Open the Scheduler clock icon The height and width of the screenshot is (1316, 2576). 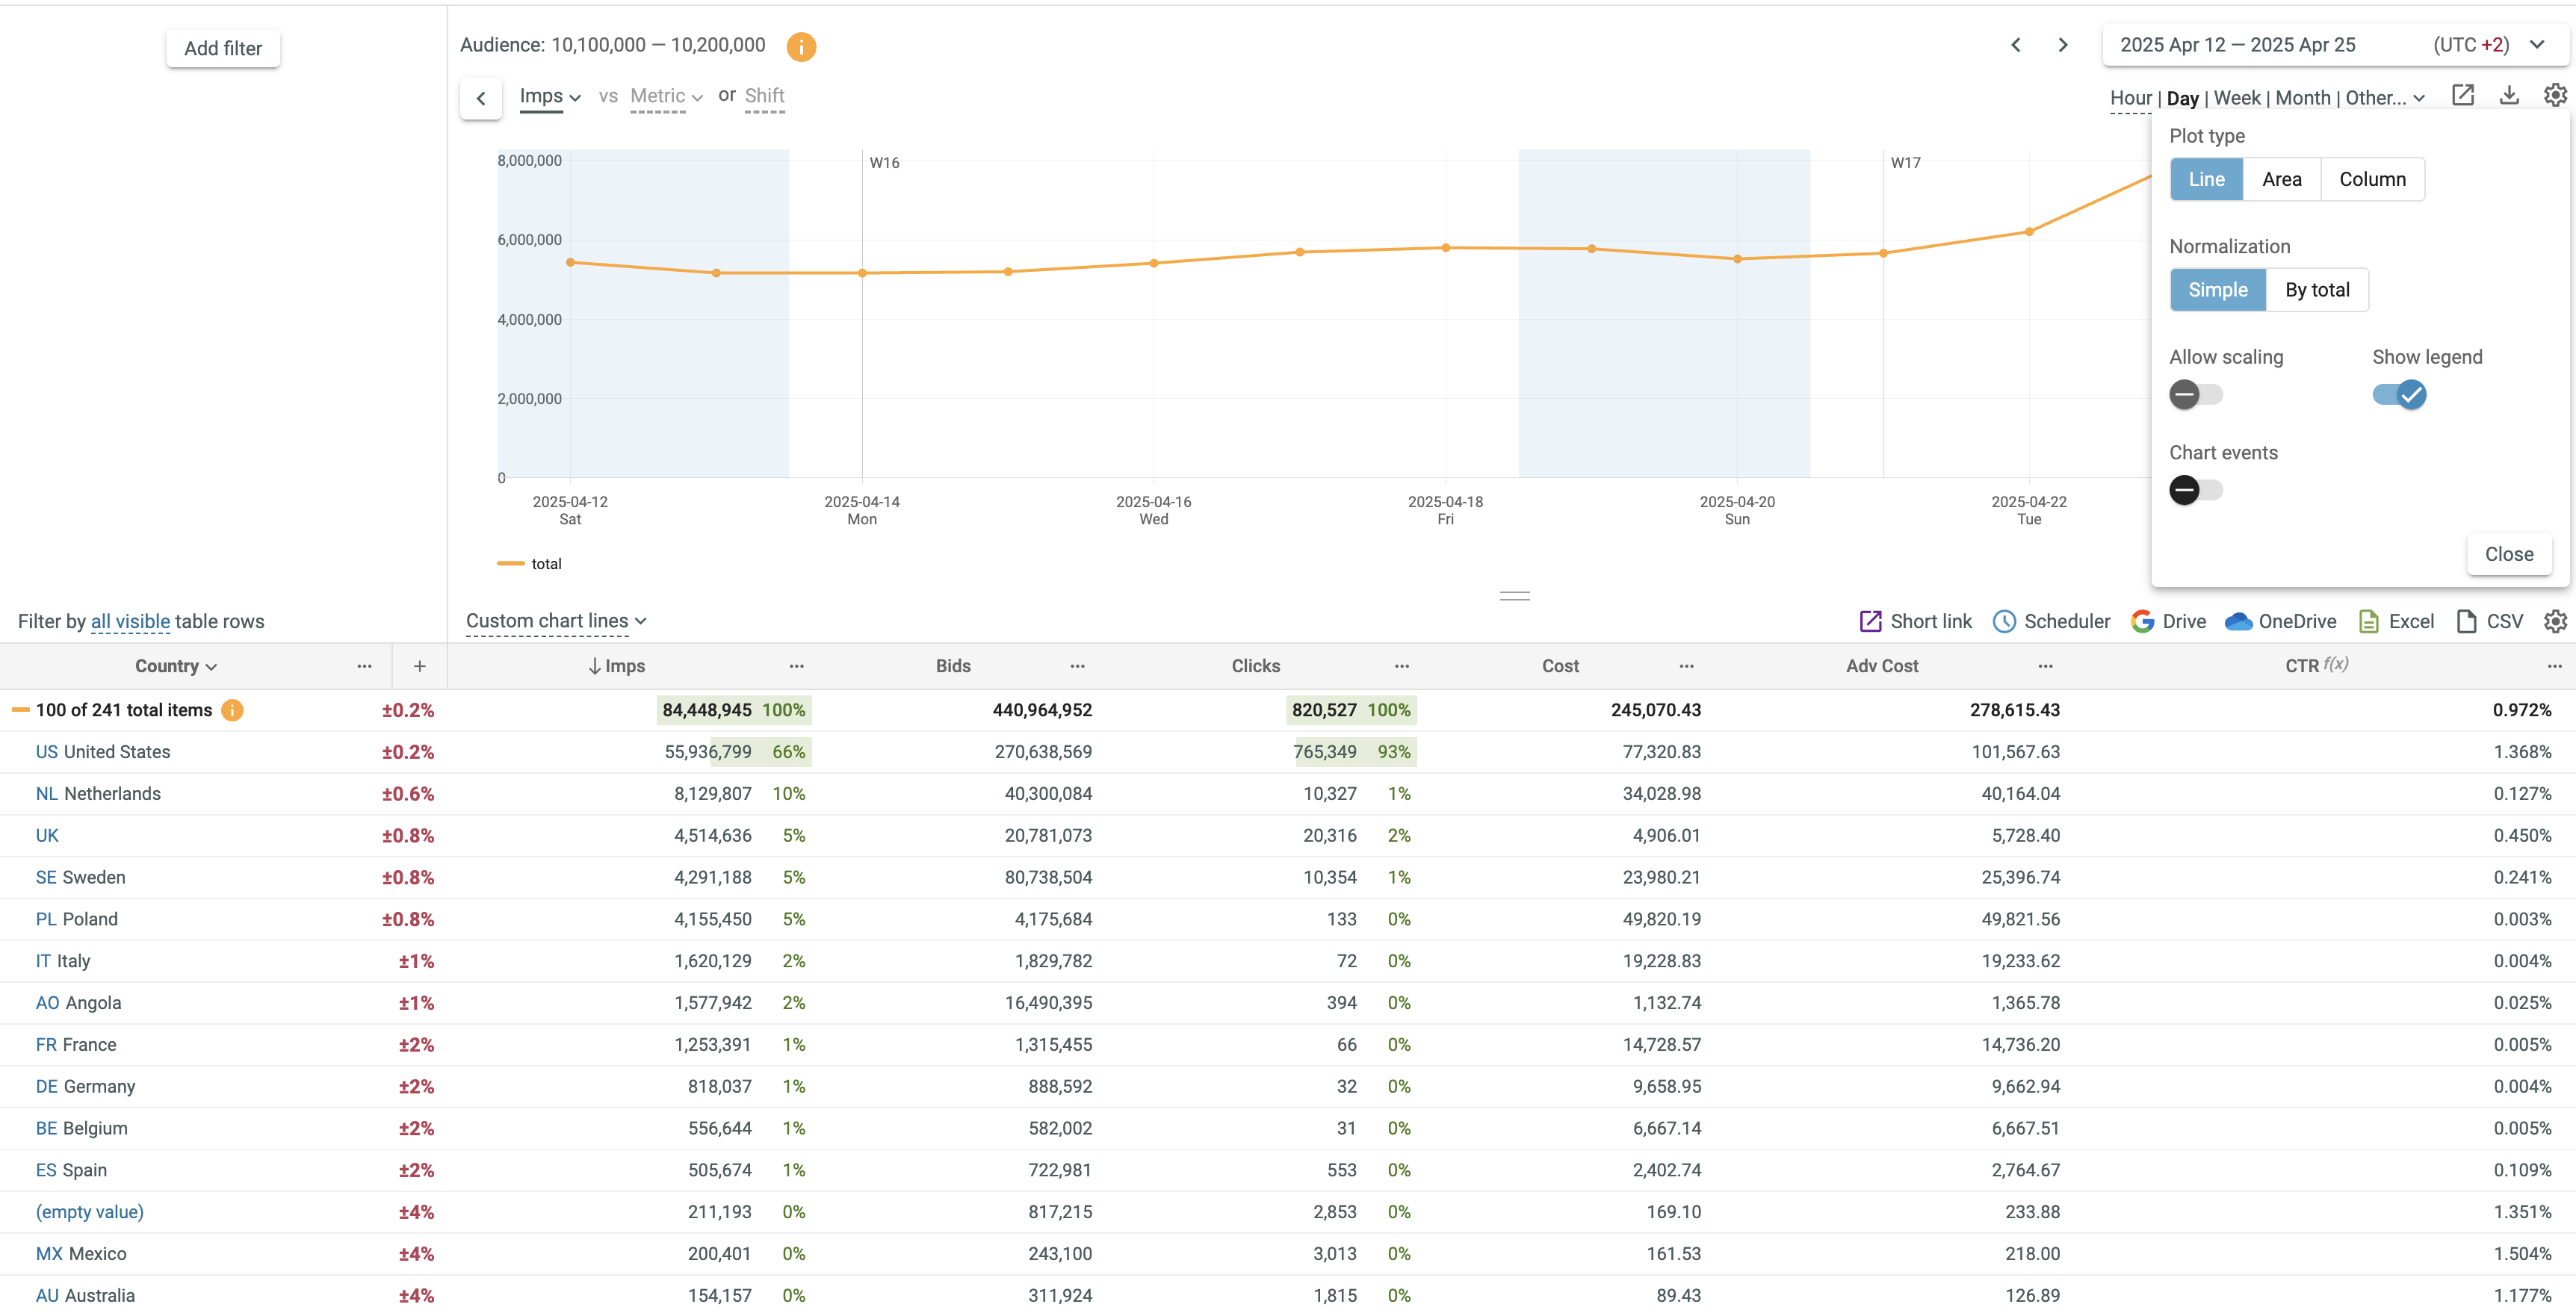pos(2004,621)
